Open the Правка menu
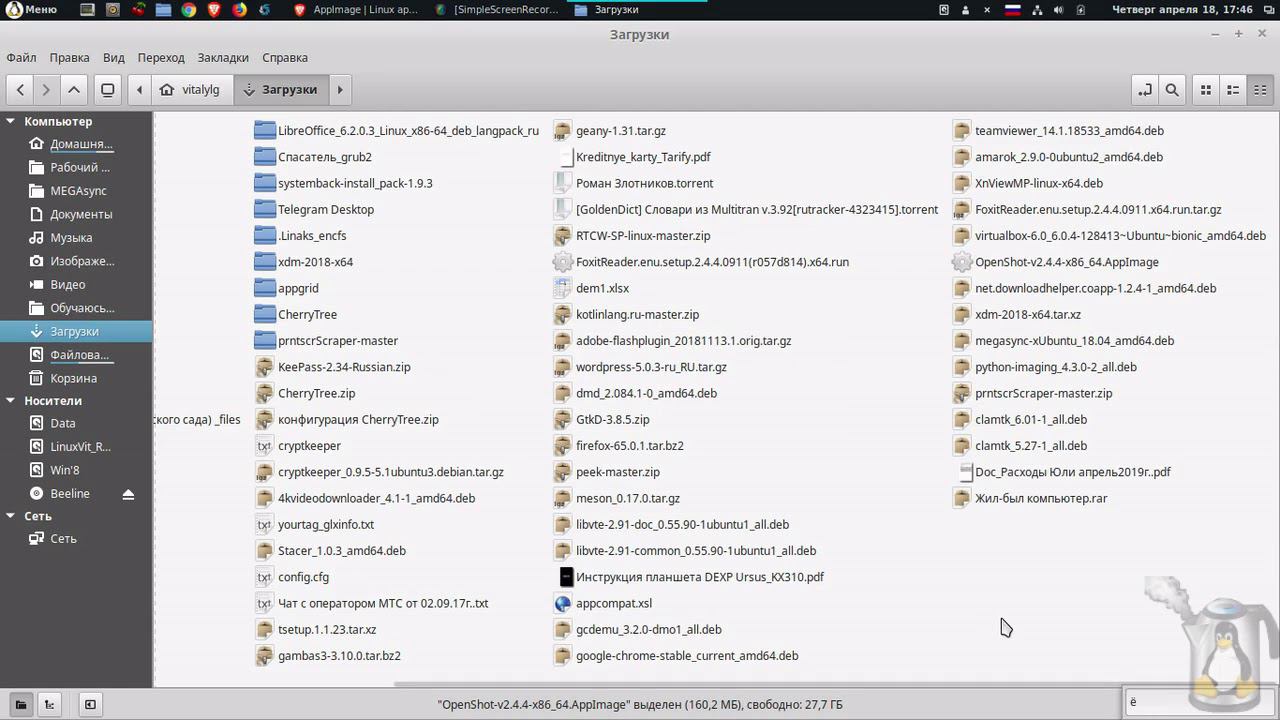 (x=70, y=57)
